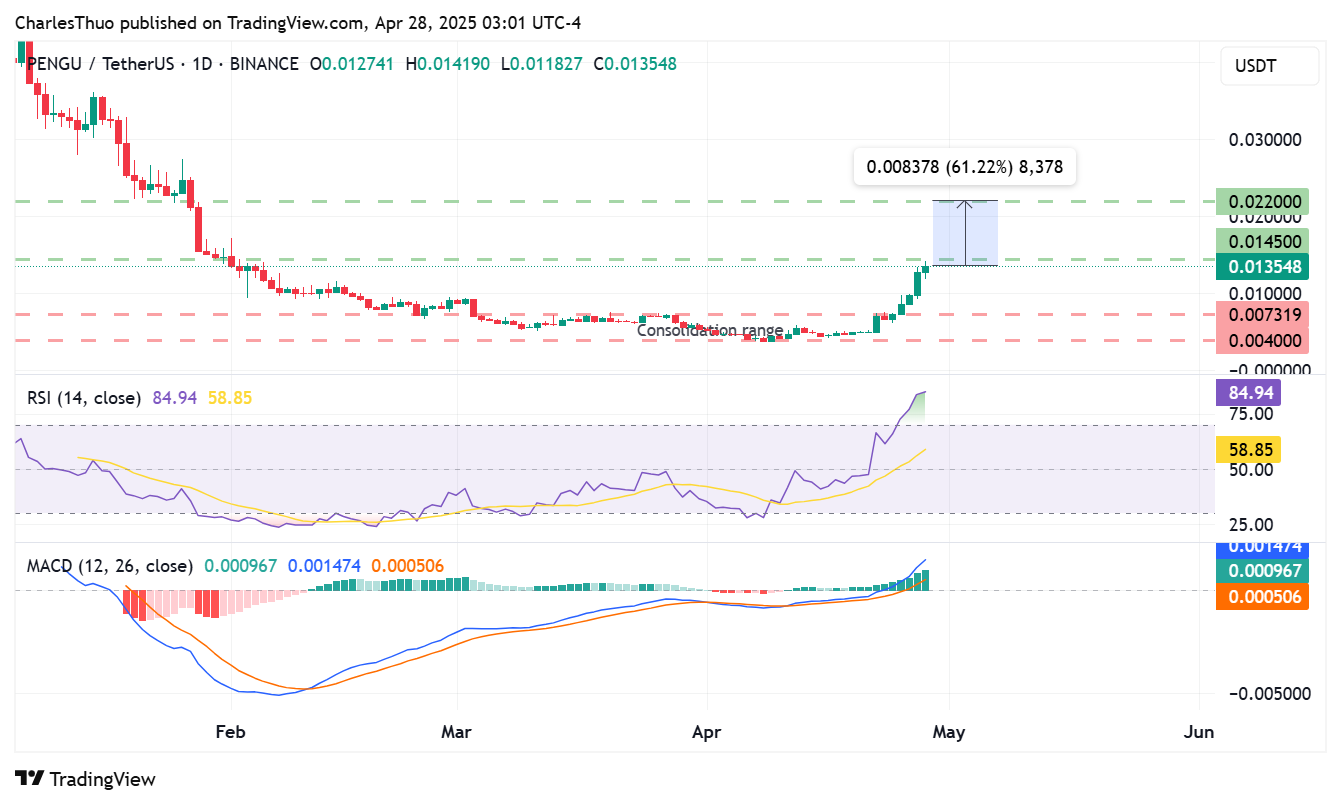Select the 0.014500 green price label
This screenshot has width=1341, height=805.
[x=1262, y=241]
